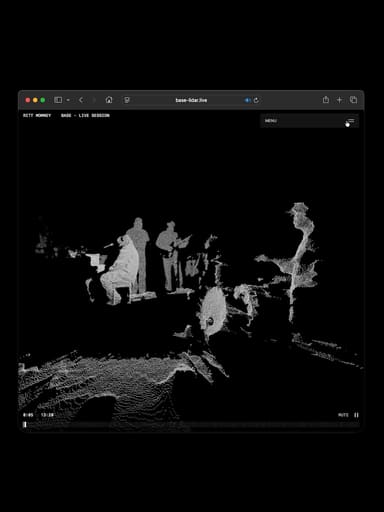Pause playback with the pause icon
This screenshot has width=384, height=512.
click(x=356, y=415)
